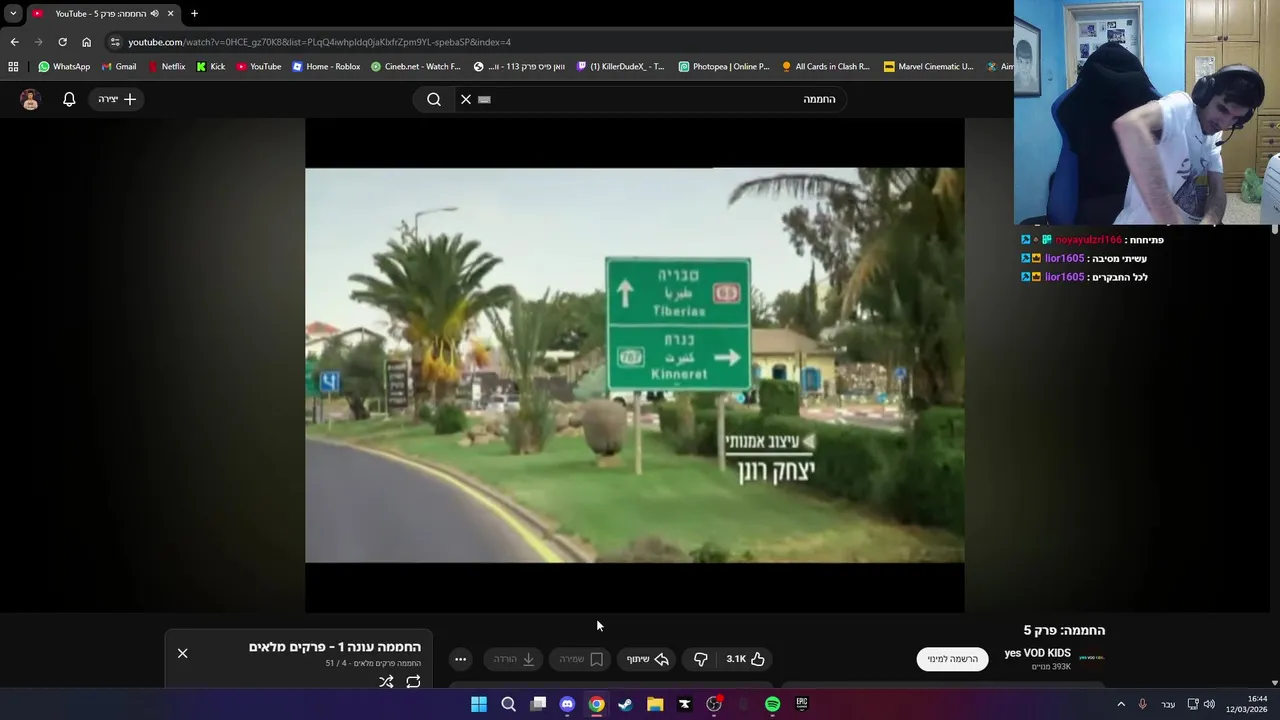
Task: Open Task View on the taskbar
Action: pyautogui.click(x=538, y=704)
